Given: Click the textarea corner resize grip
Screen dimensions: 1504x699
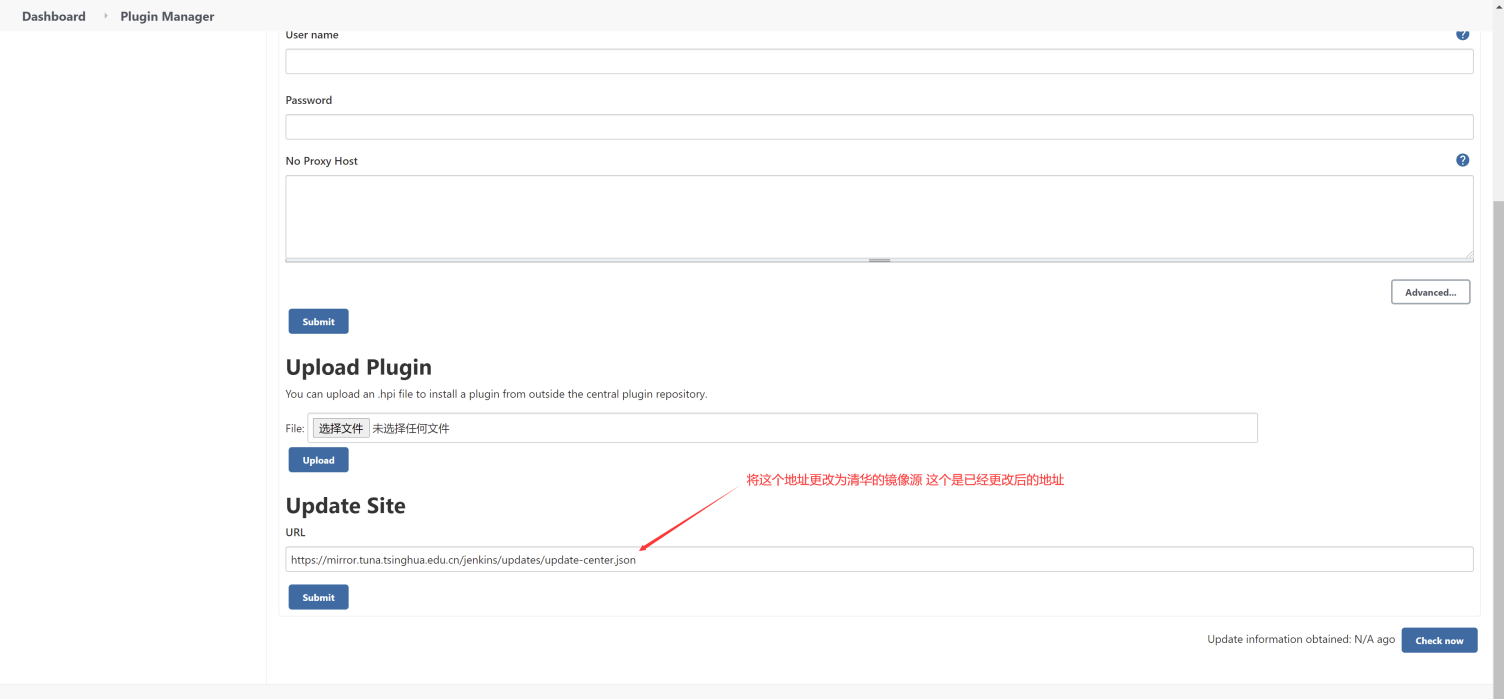Looking at the screenshot, I should pos(1468,254).
